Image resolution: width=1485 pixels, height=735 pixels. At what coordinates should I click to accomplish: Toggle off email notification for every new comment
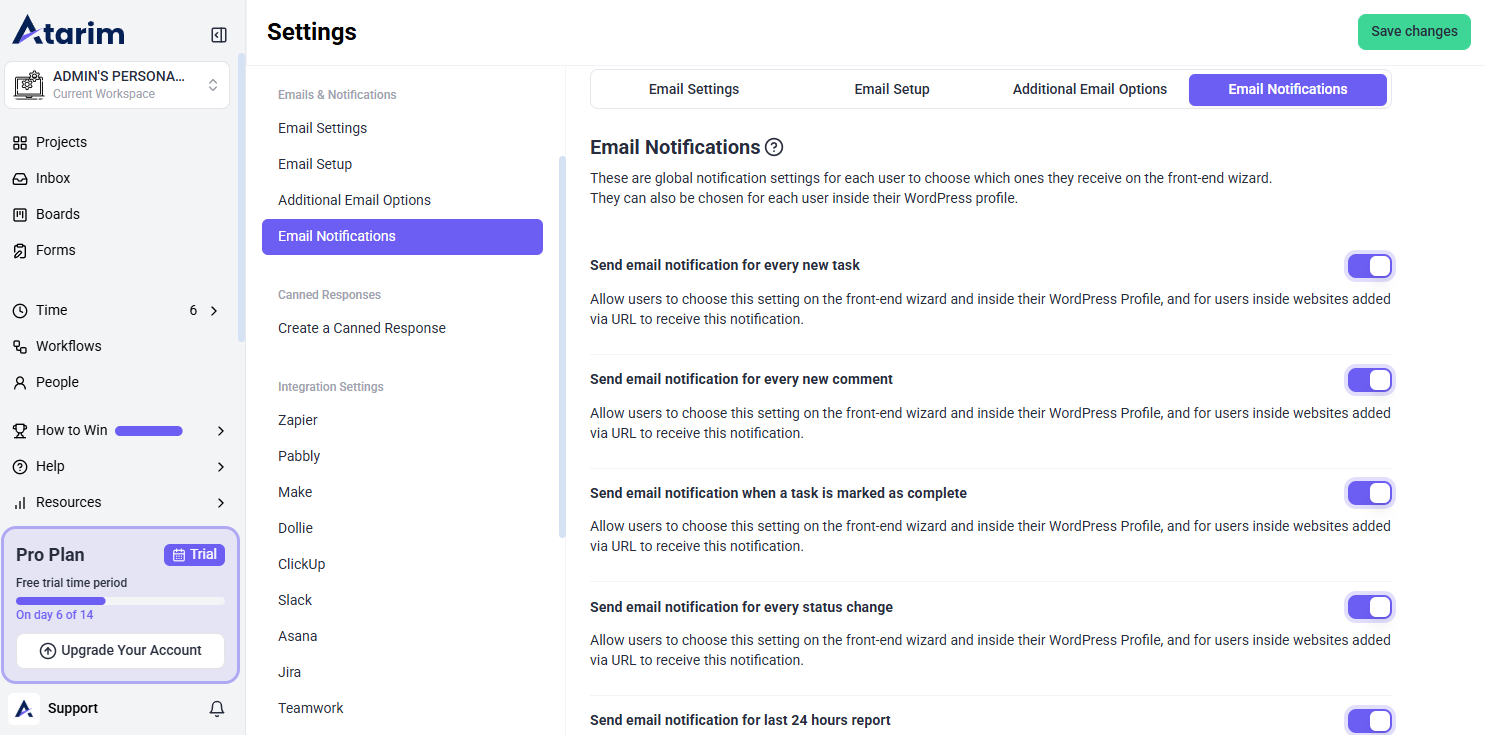(x=1369, y=380)
